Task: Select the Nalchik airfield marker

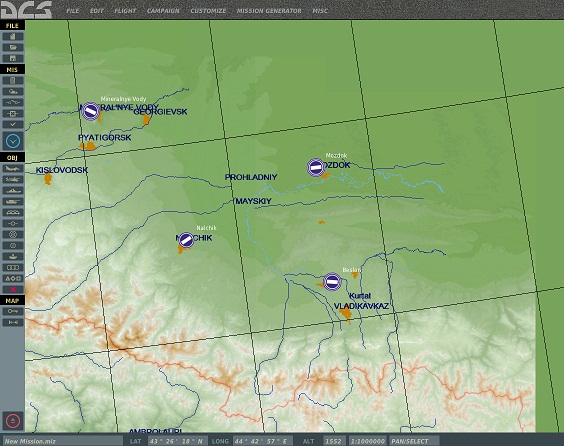Action: 186,240
